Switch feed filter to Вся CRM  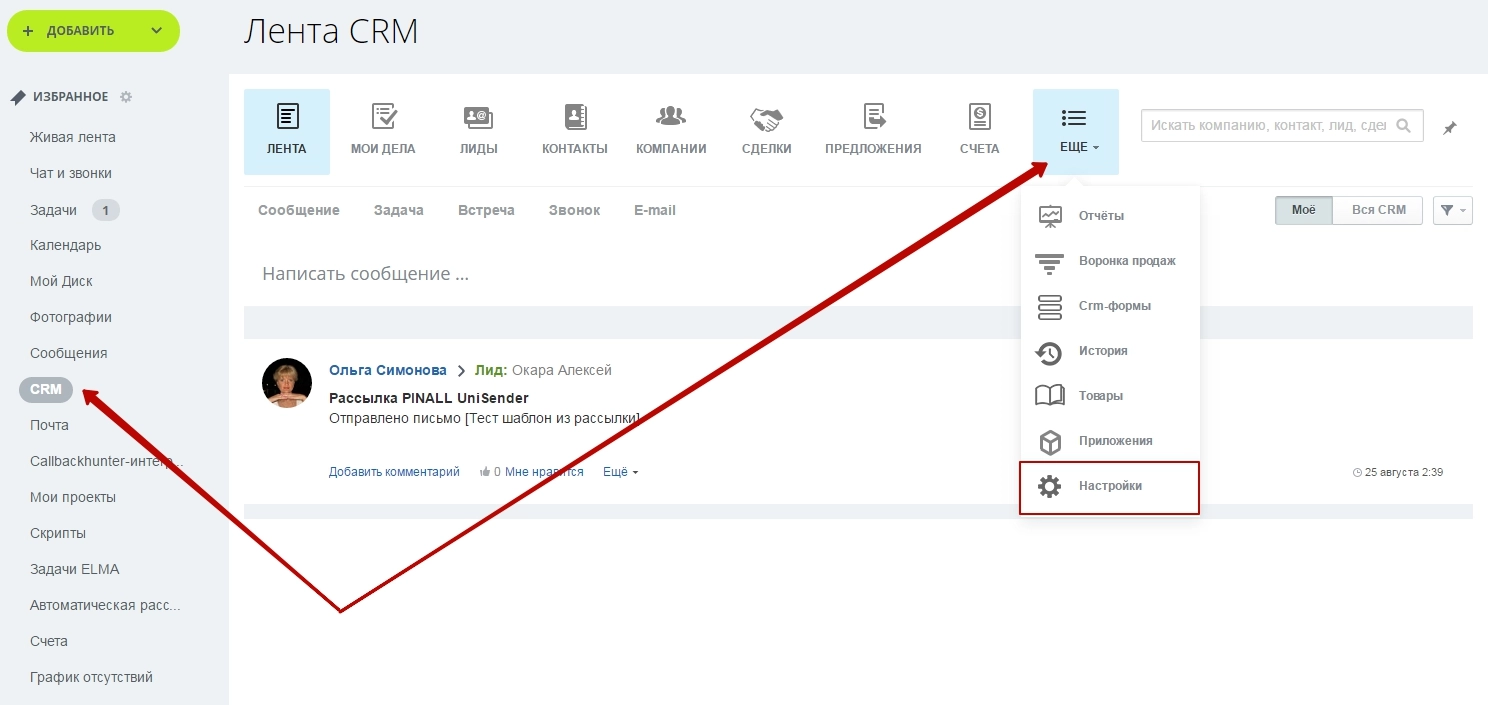pos(1378,210)
